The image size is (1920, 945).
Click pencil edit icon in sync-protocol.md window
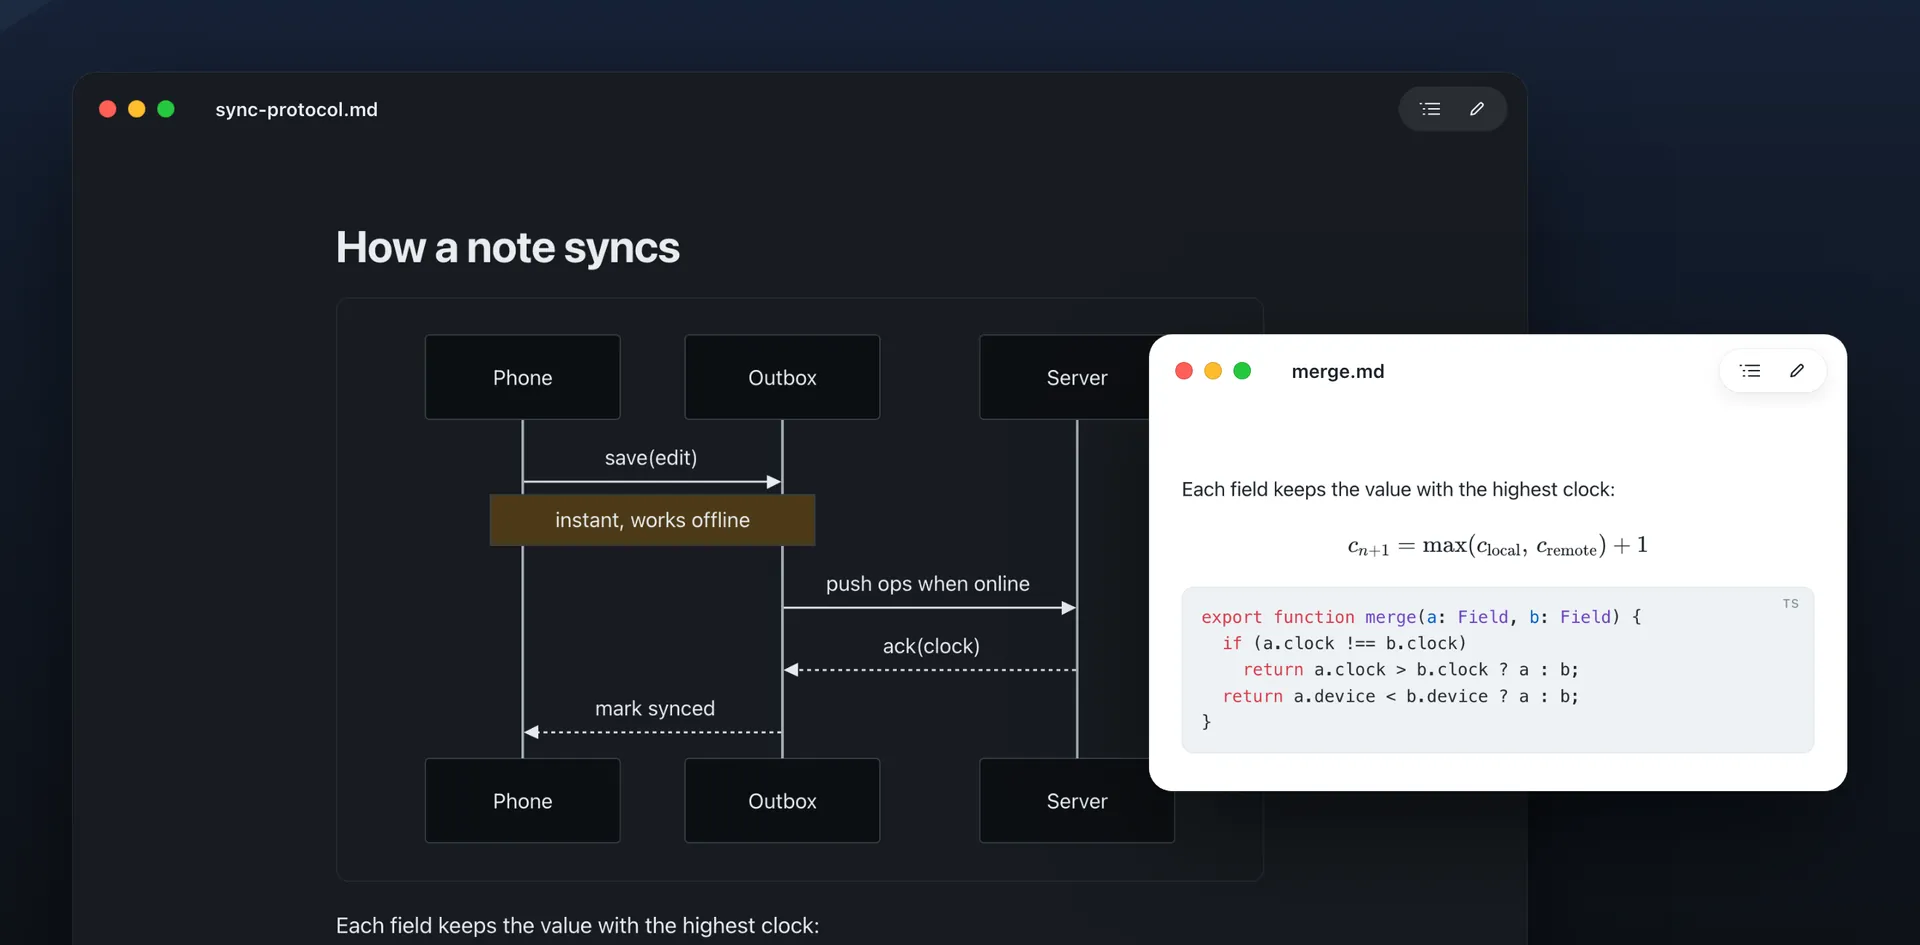pyautogui.click(x=1477, y=109)
